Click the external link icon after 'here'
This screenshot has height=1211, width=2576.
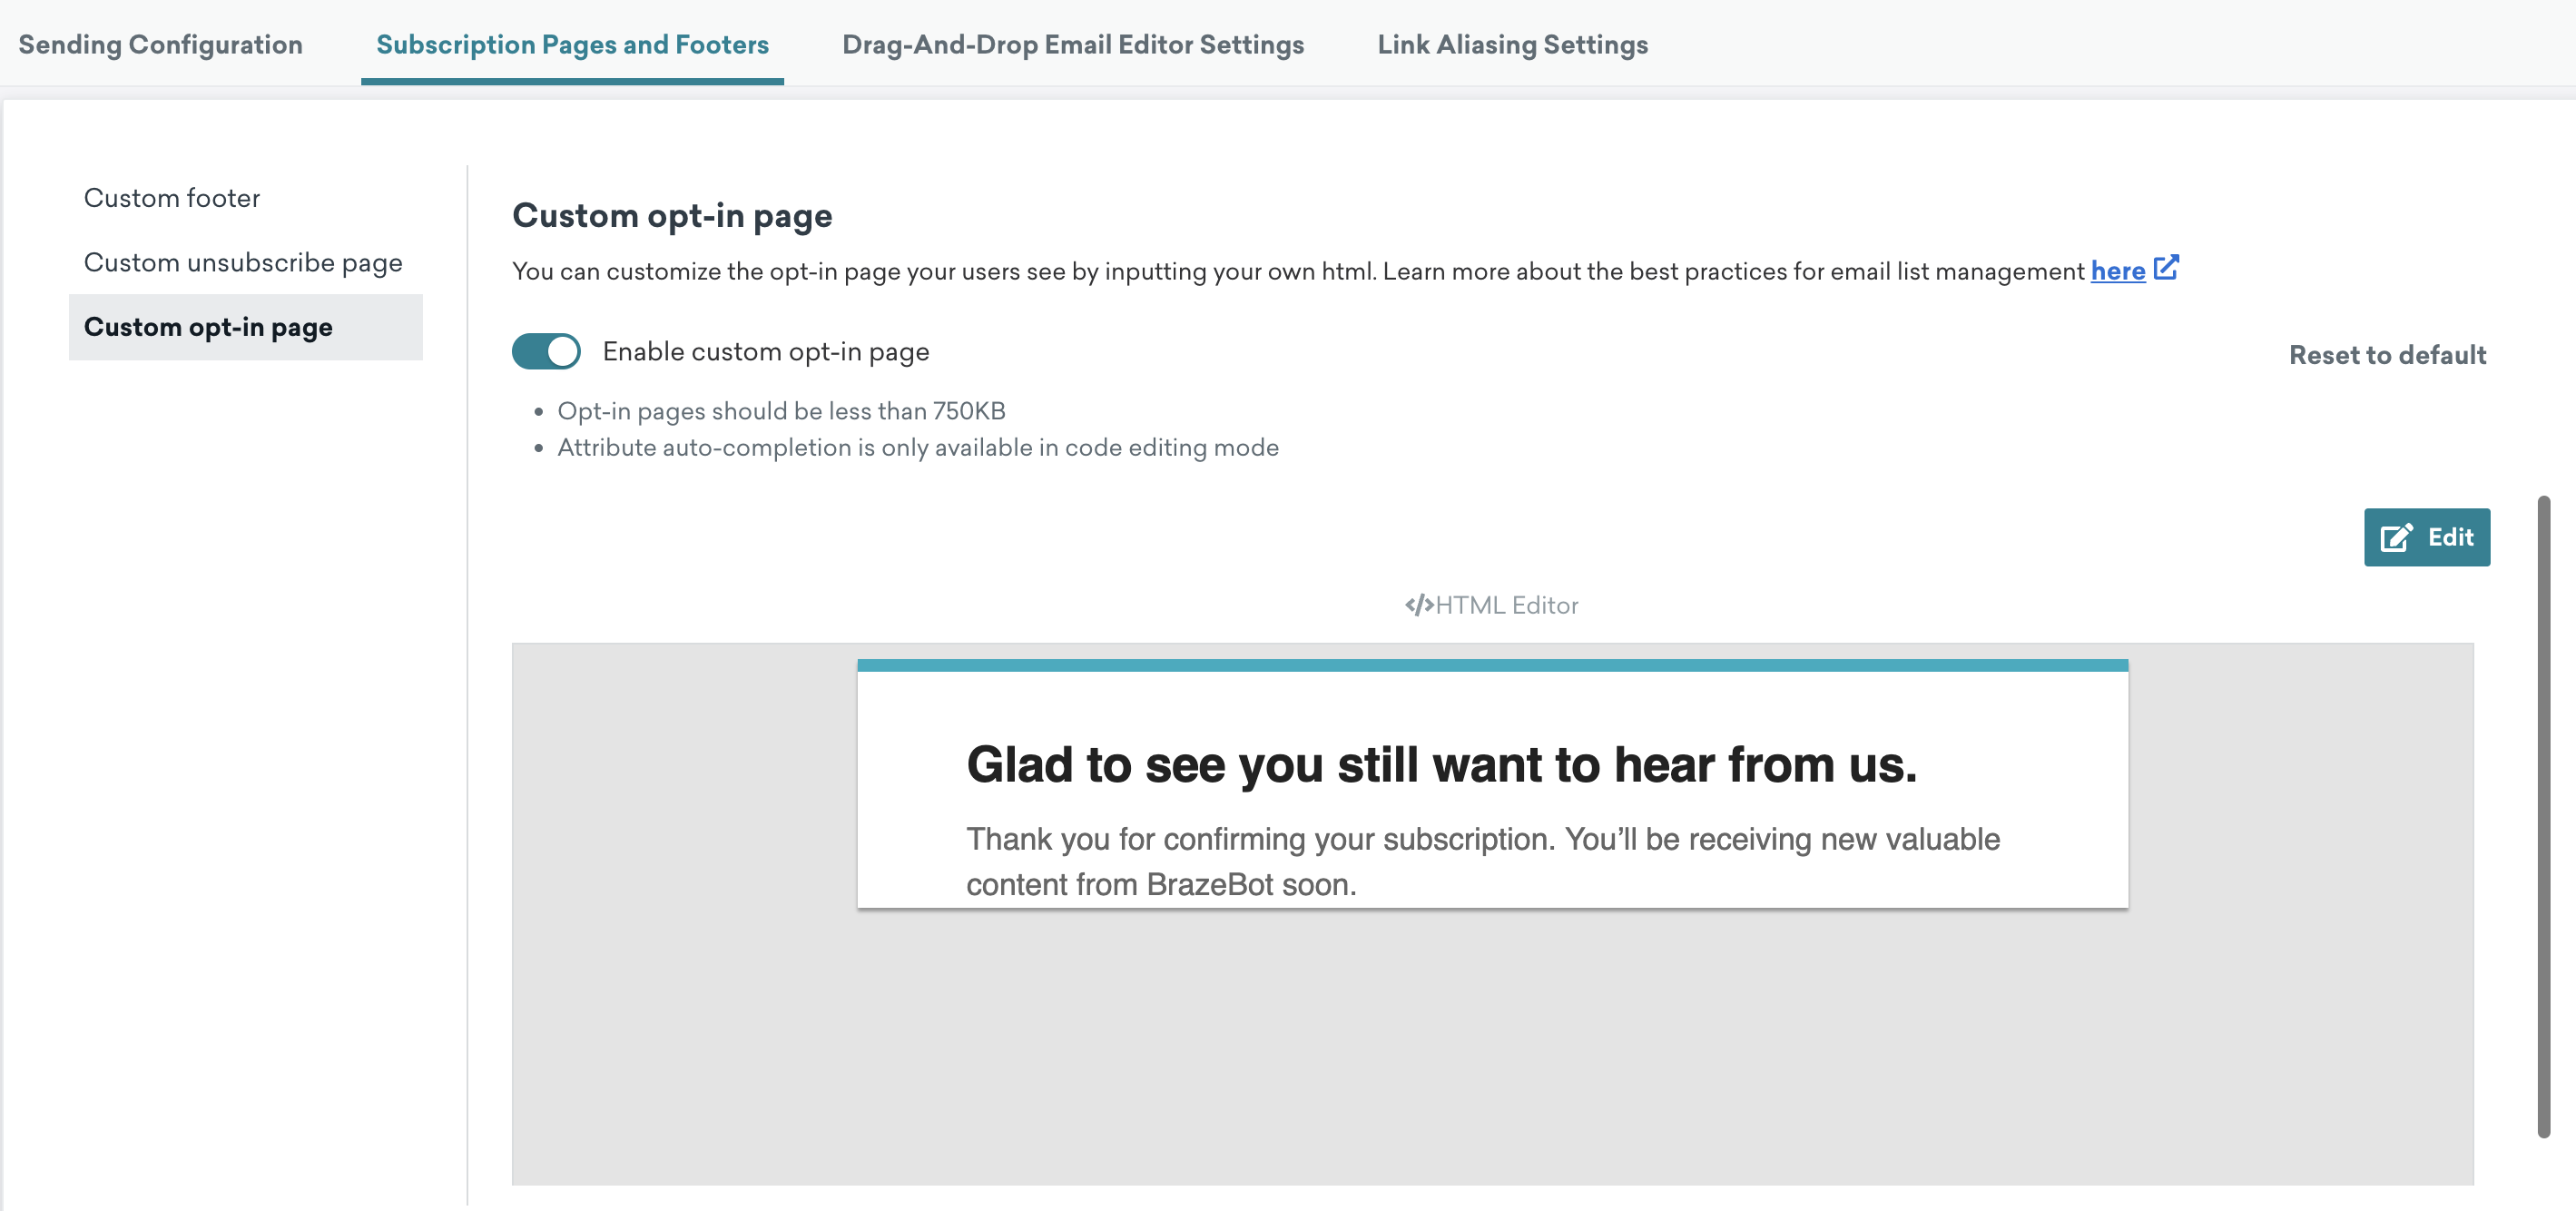pos(2166,268)
